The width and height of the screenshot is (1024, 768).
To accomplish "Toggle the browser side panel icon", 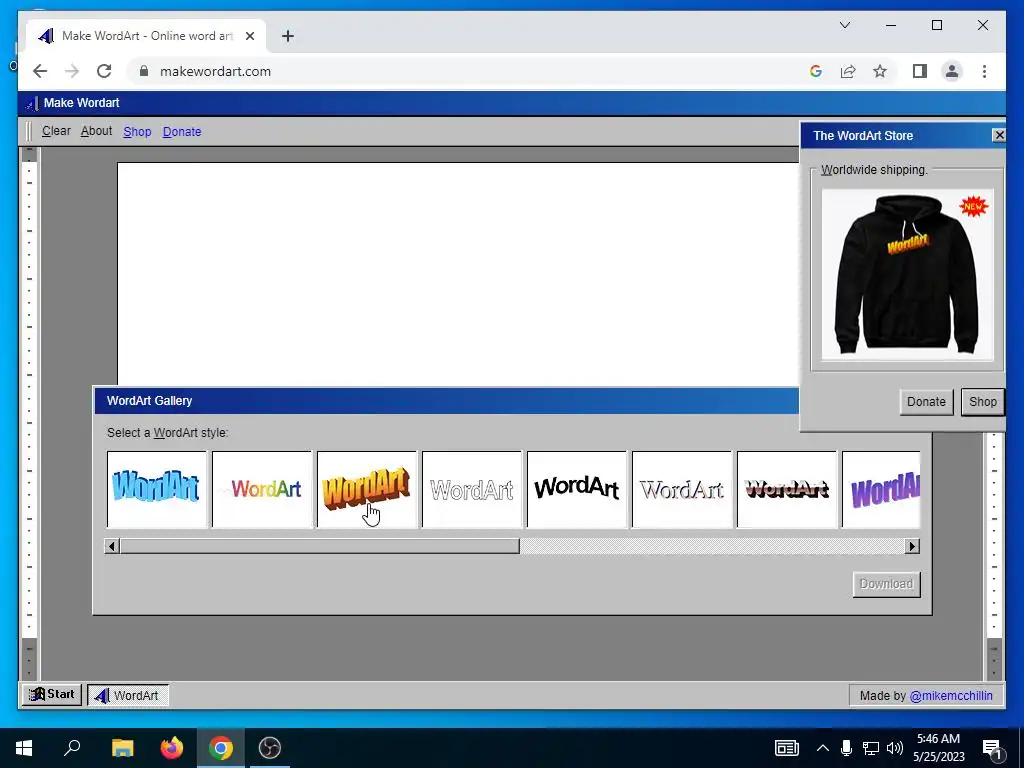I will [920, 71].
